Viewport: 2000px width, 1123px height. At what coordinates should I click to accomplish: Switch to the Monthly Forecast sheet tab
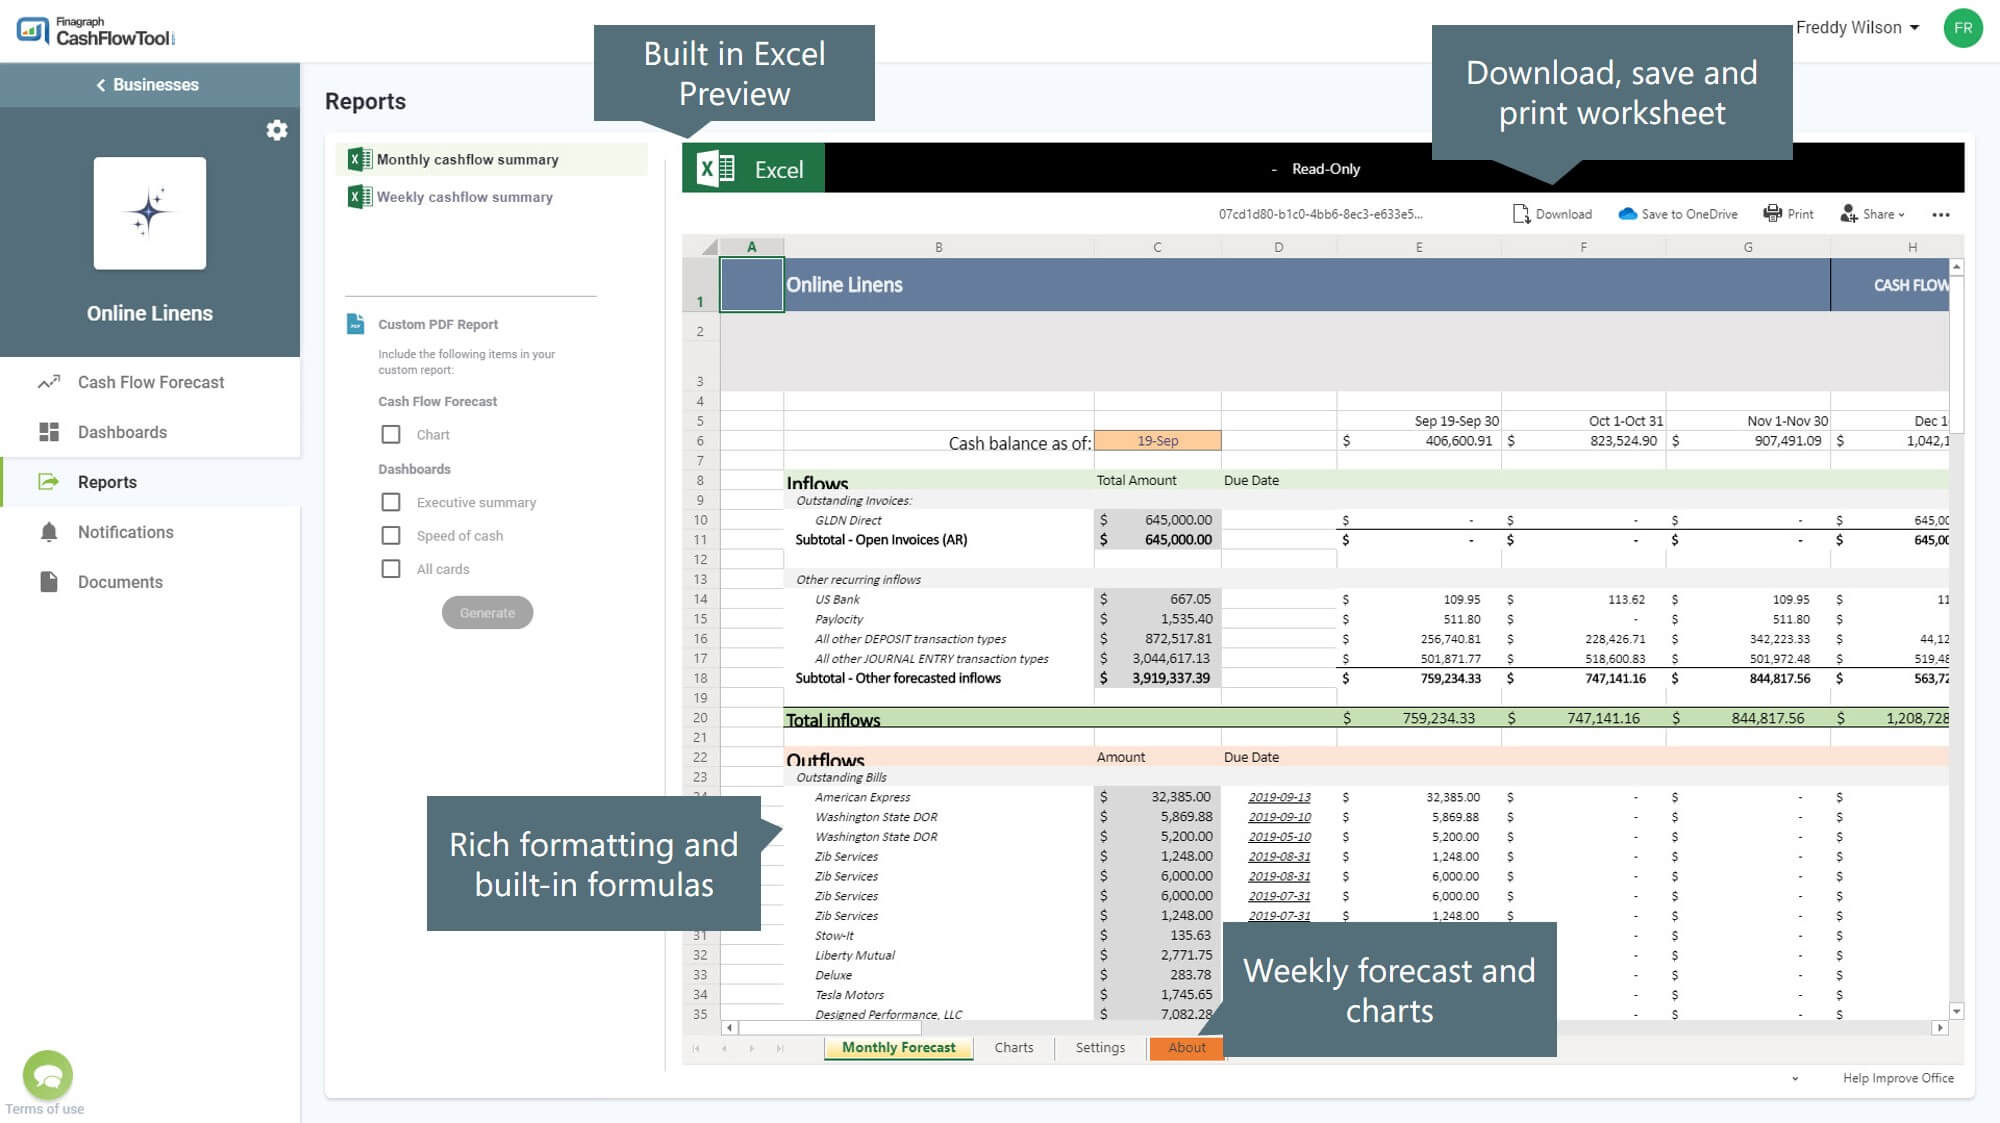tap(898, 1048)
